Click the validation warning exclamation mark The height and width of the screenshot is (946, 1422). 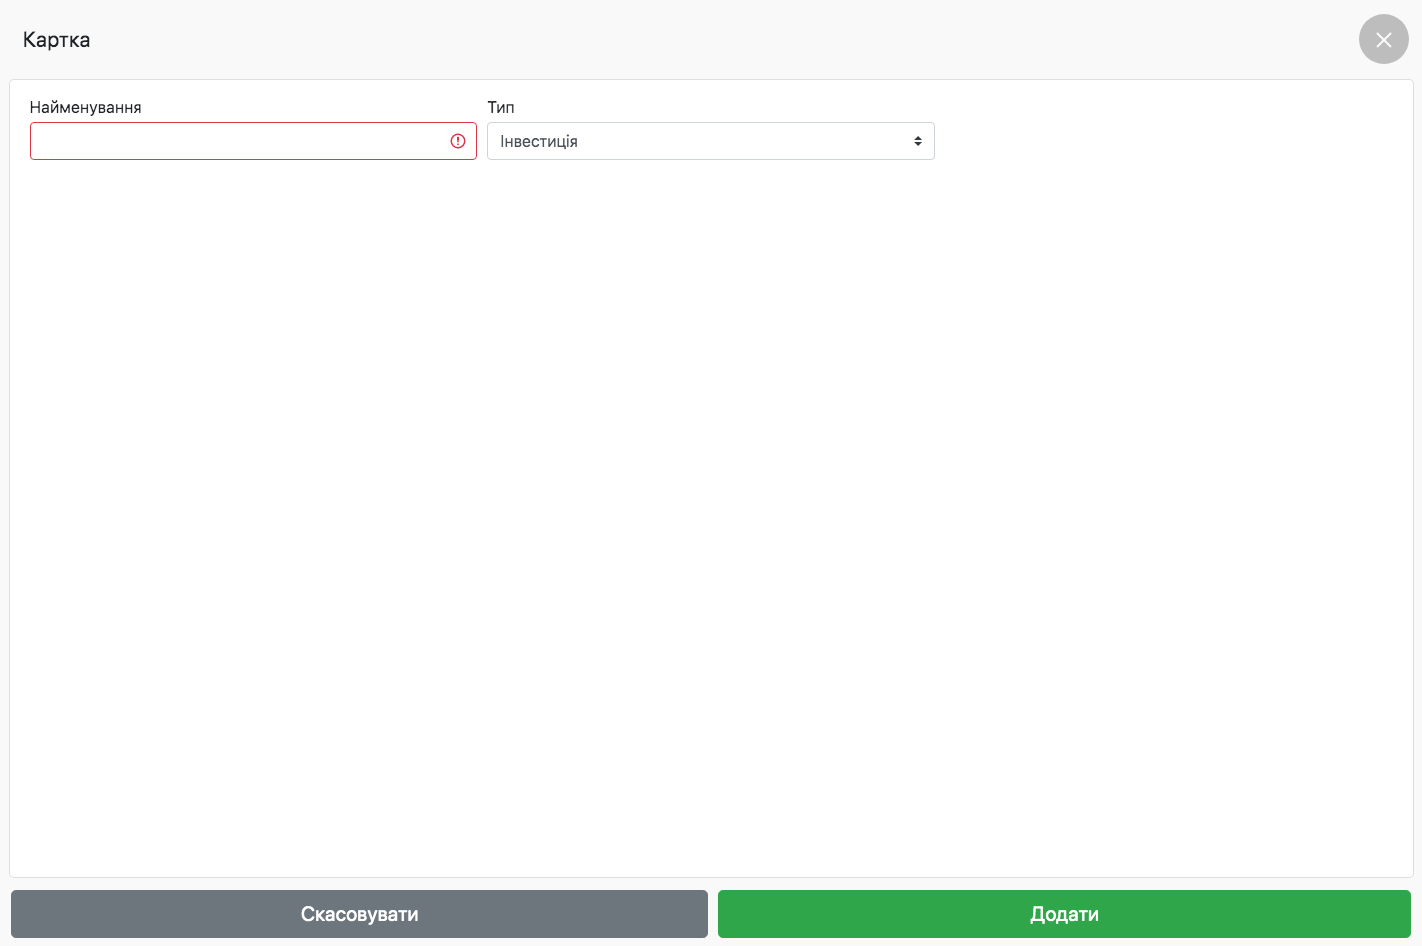click(458, 141)
